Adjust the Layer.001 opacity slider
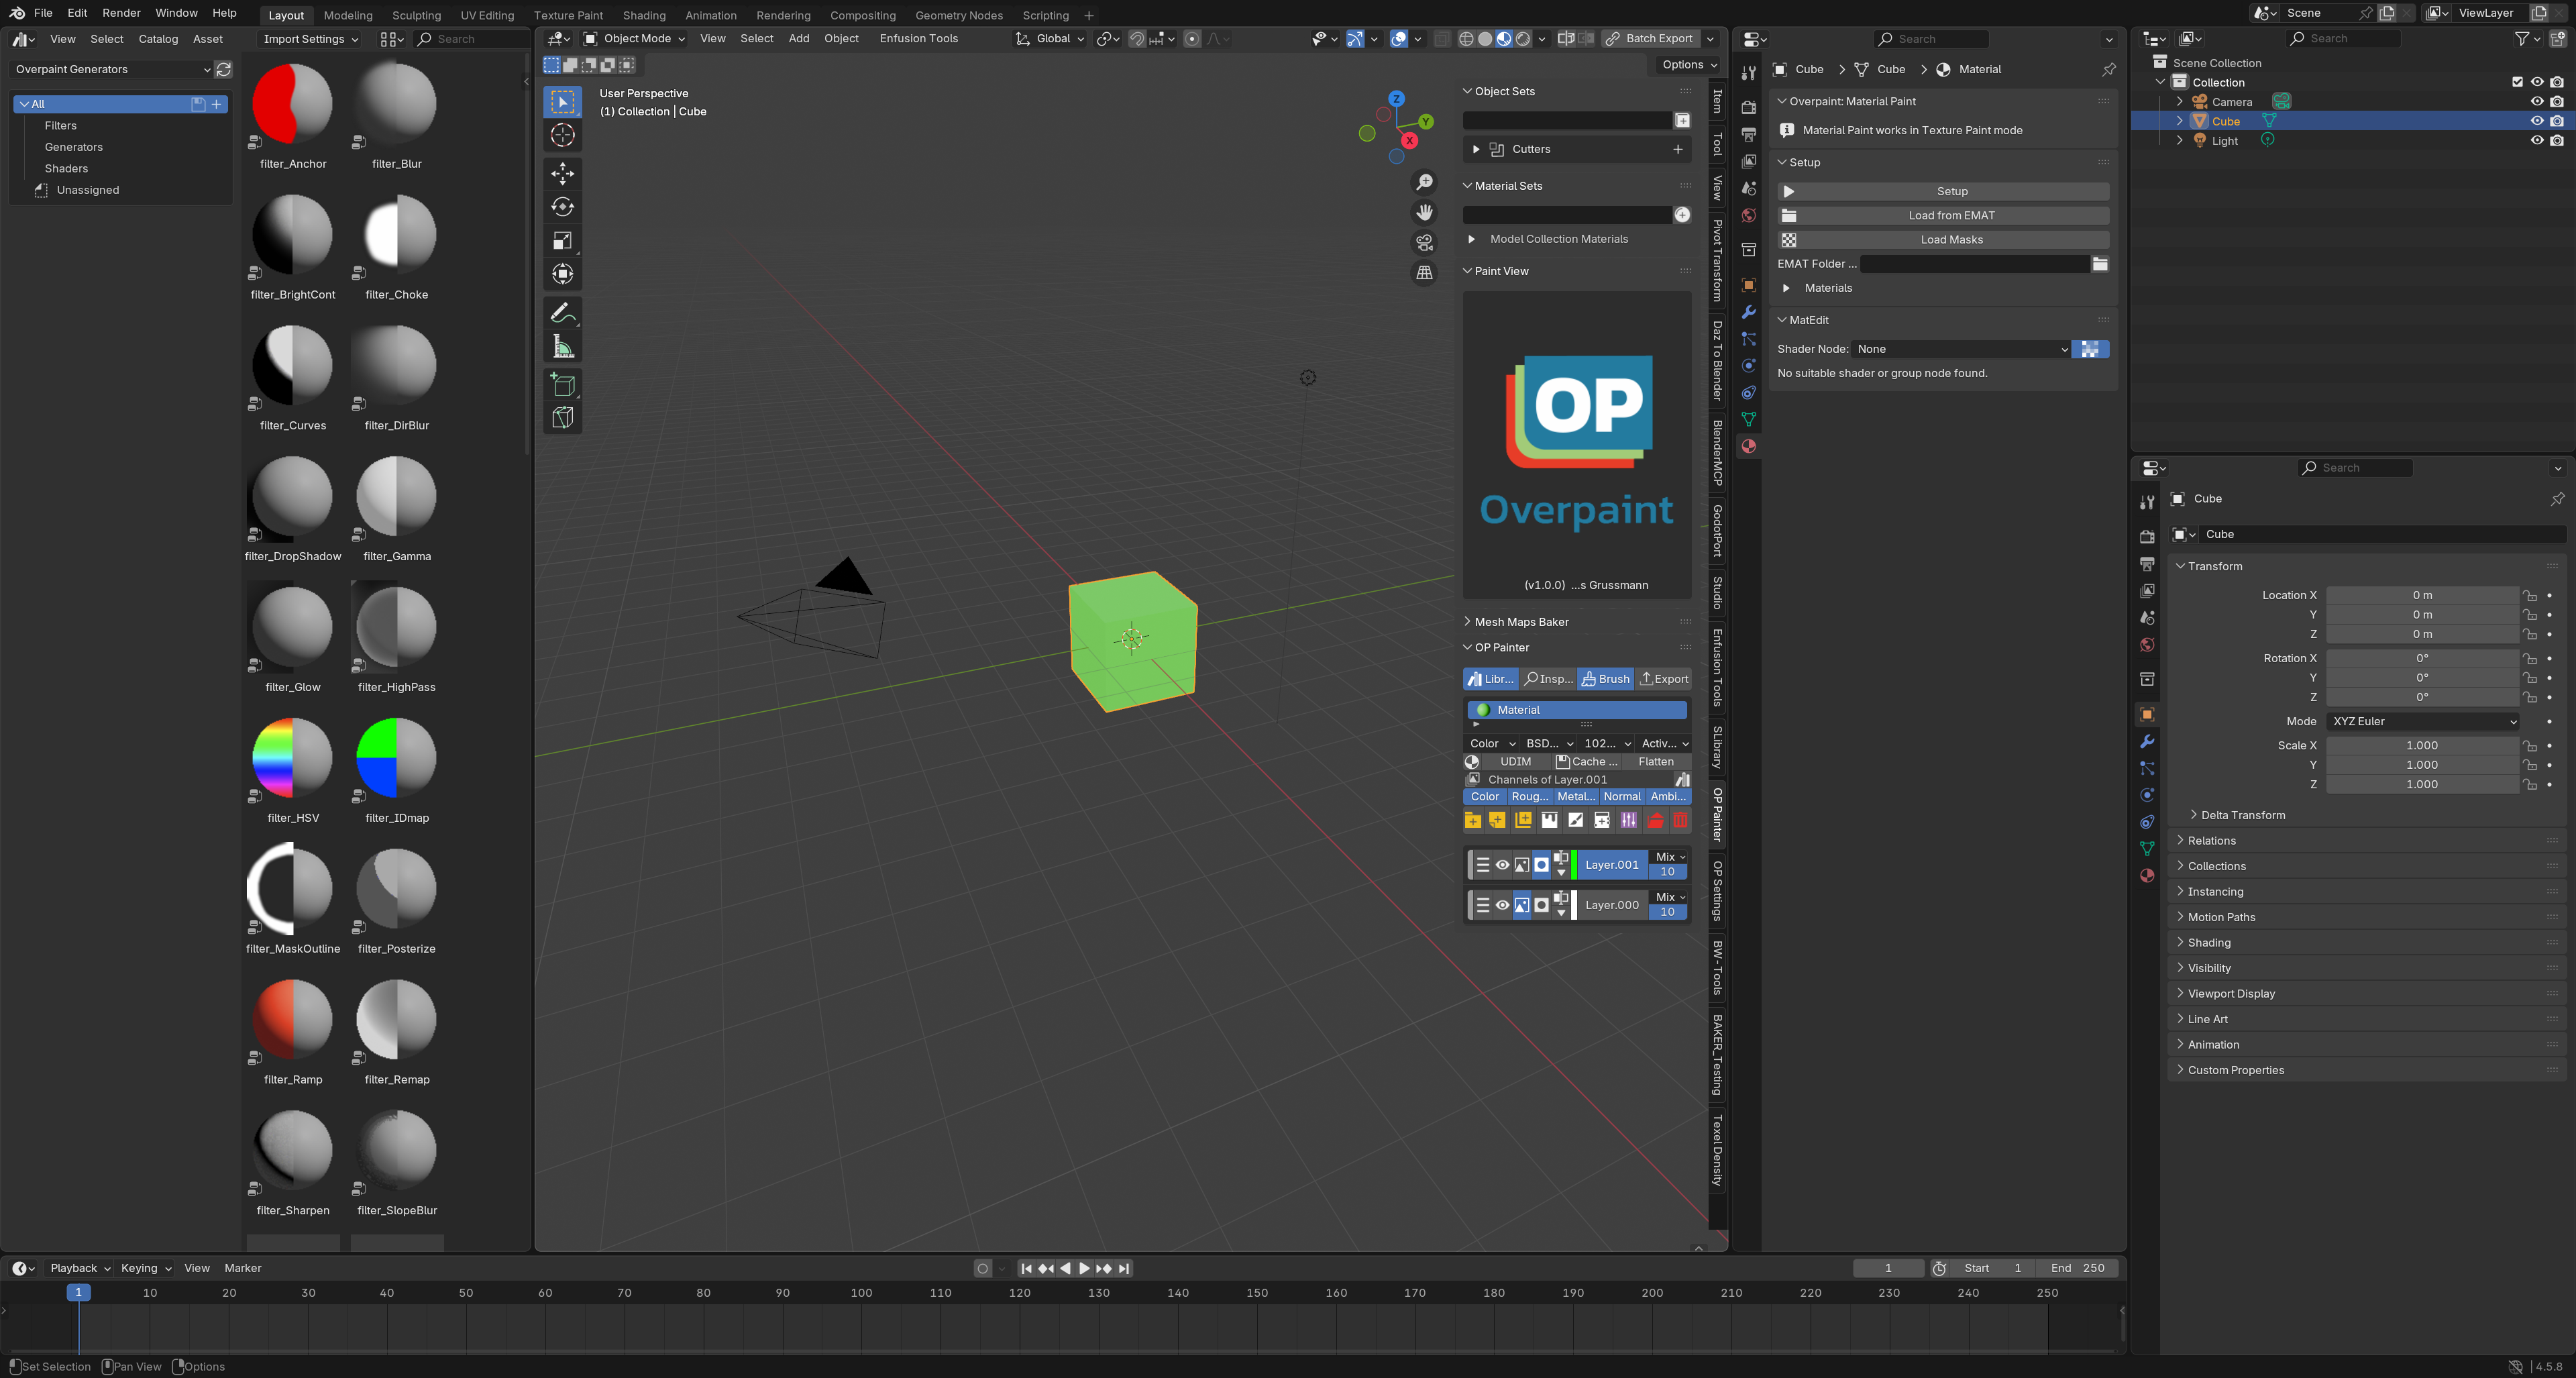The image size is (2576, 1378). [x=1667, y=872]
